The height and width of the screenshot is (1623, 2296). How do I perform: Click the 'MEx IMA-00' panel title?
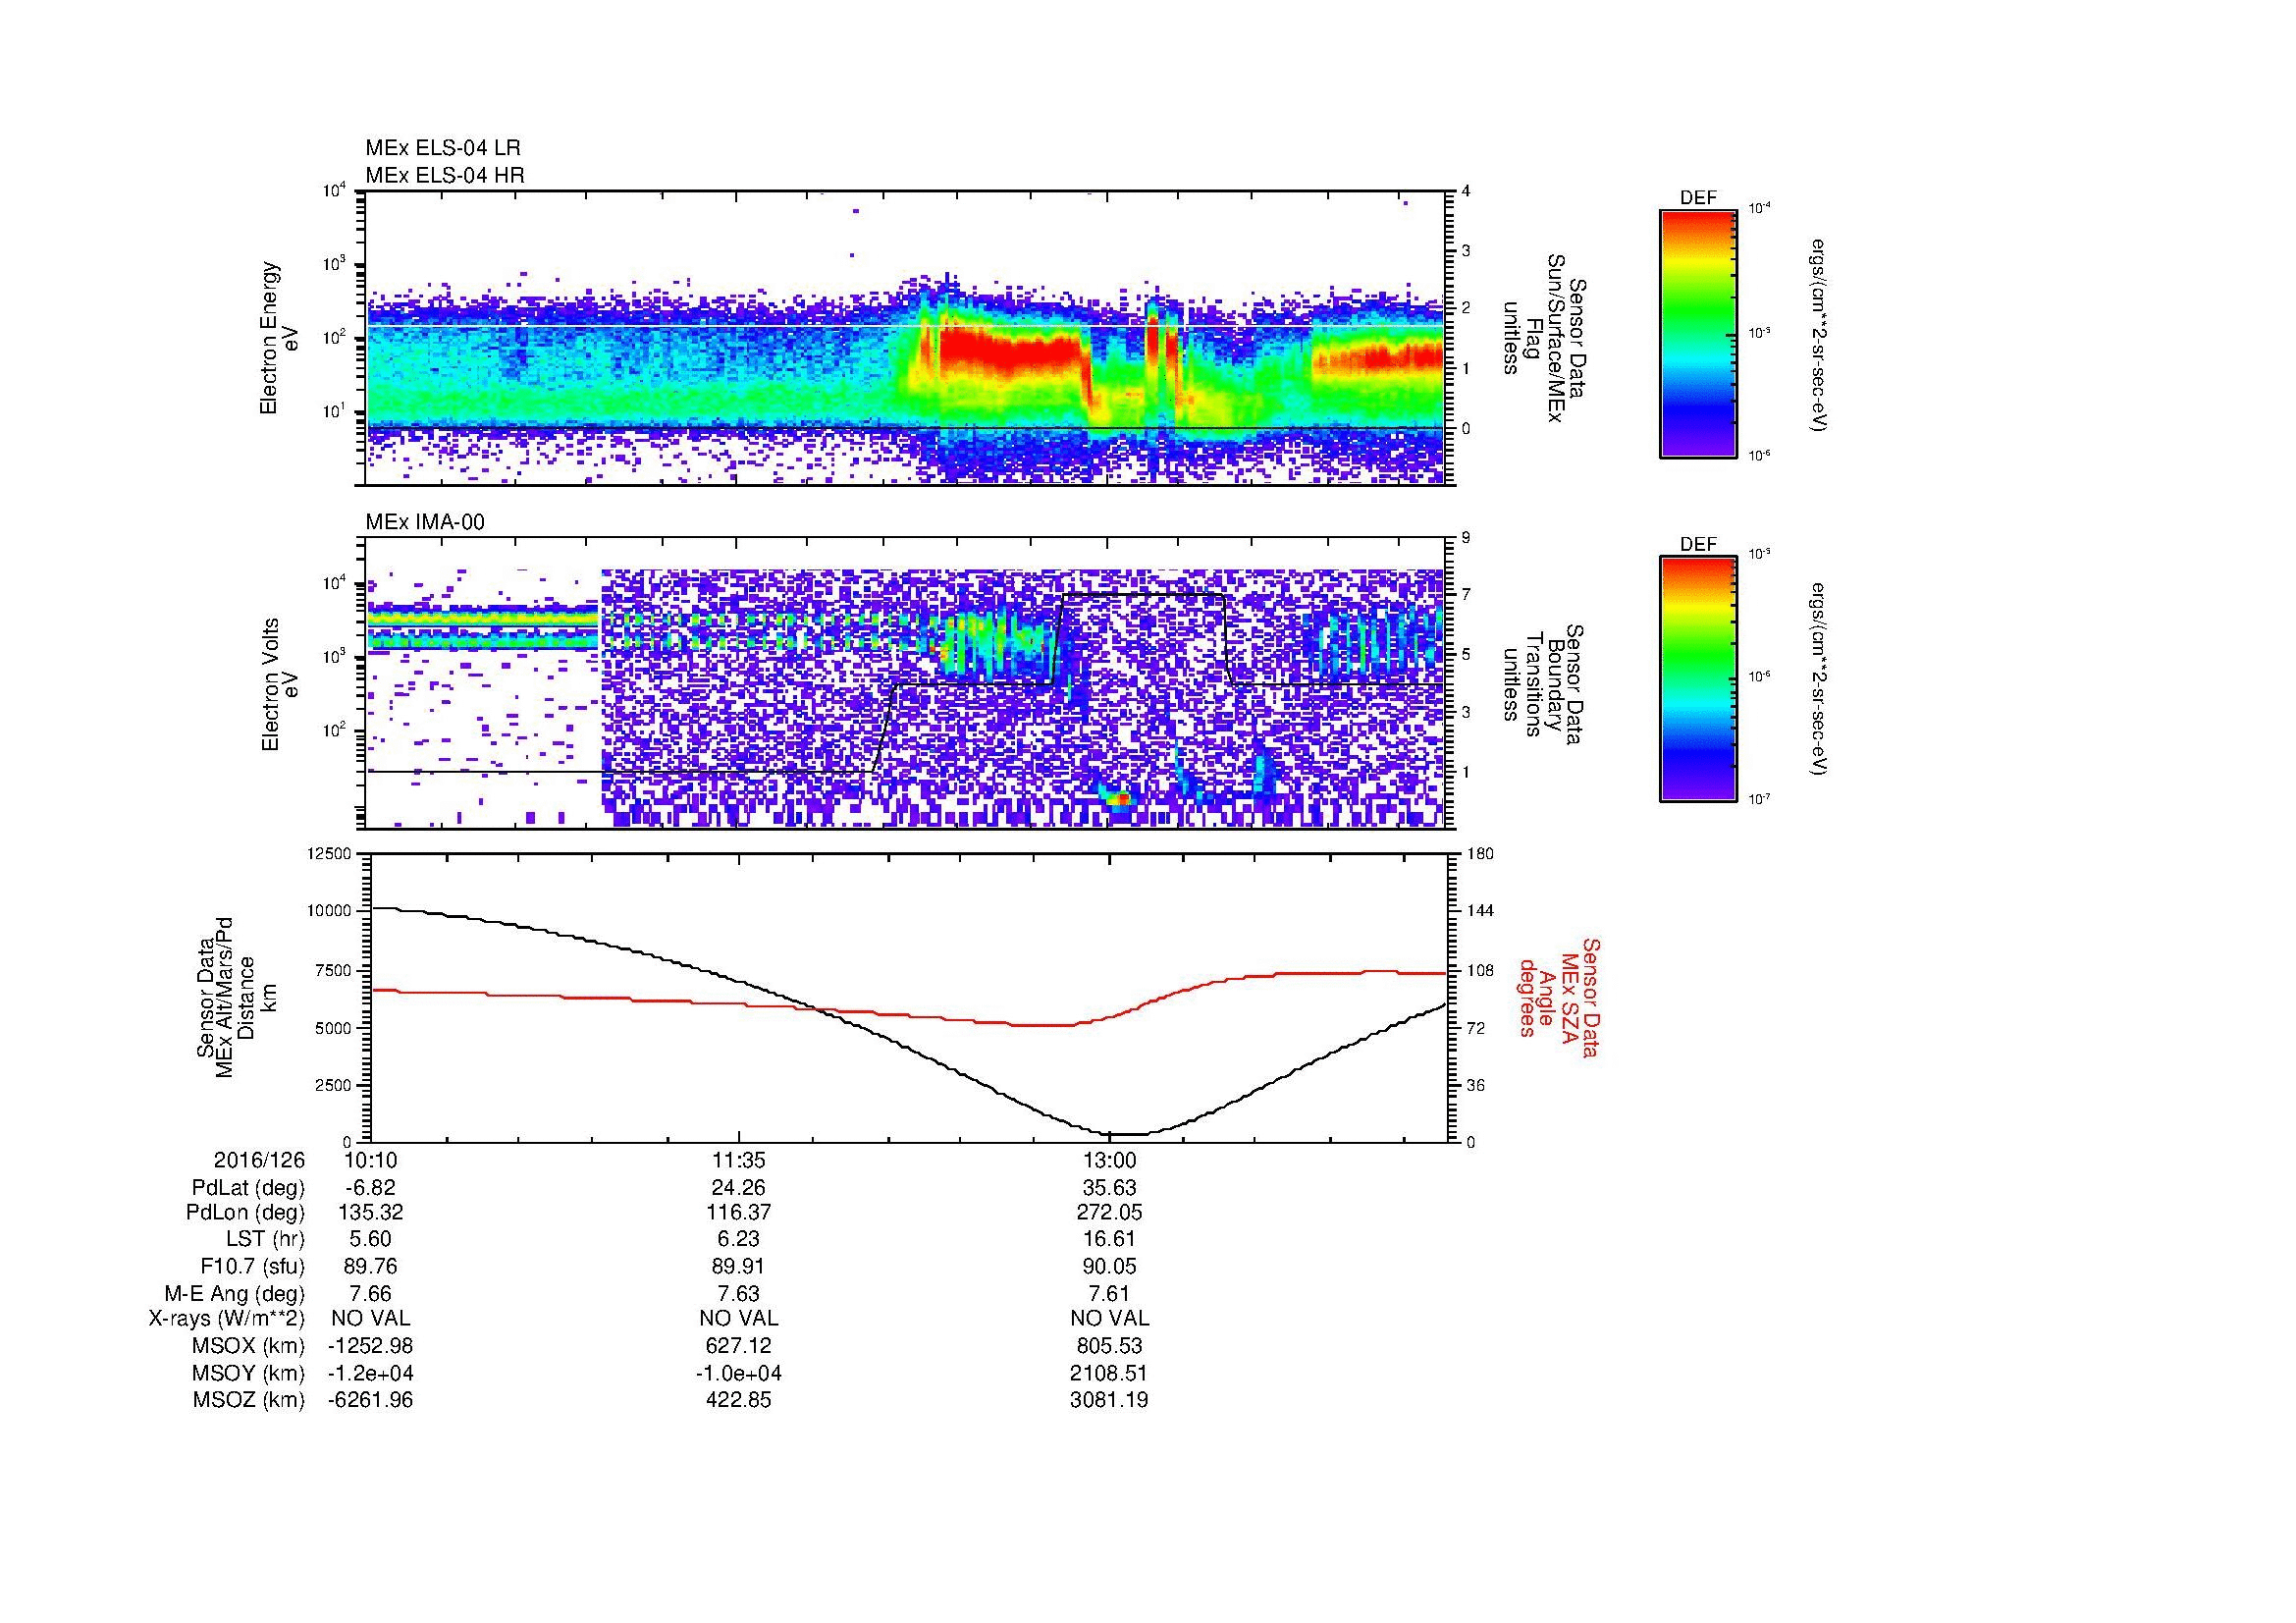(x=425, y=522)
